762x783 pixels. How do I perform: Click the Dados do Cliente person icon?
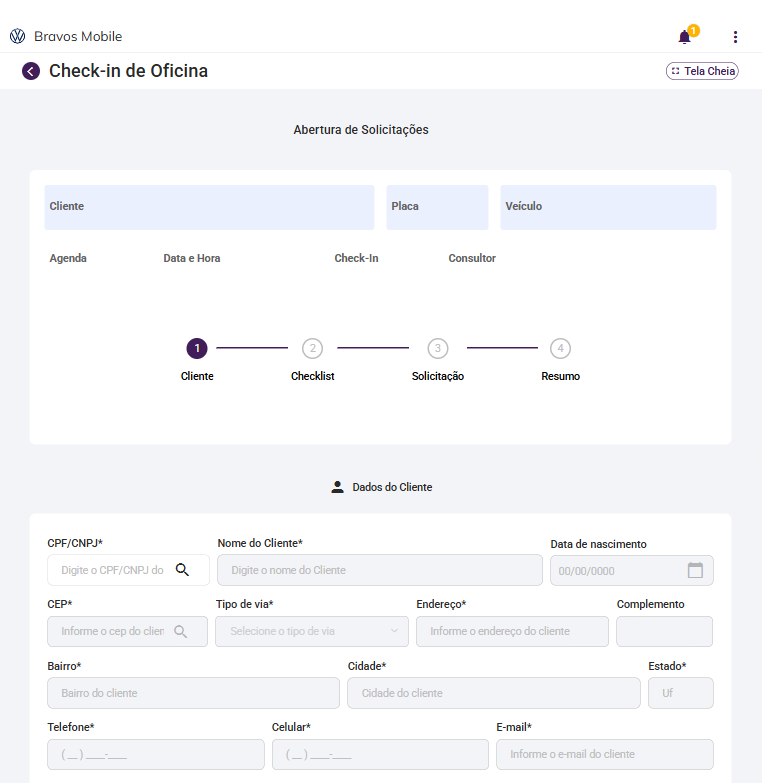tap(338, 488)
